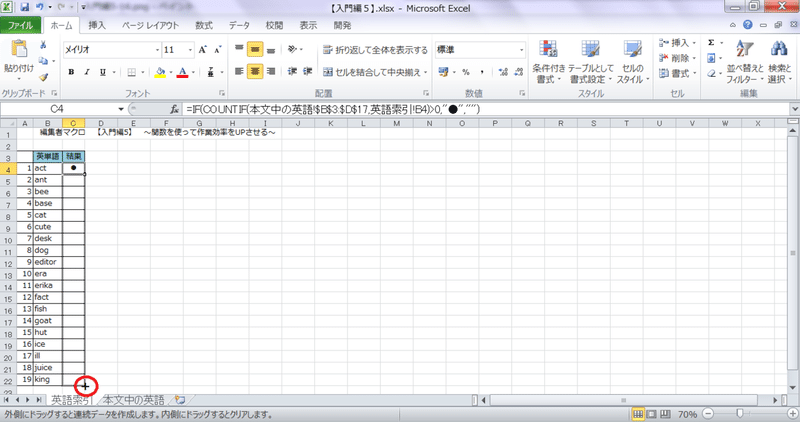Open the 標準 number format dropdown
Screen dimensions: 800x422
tap(521, 50)
